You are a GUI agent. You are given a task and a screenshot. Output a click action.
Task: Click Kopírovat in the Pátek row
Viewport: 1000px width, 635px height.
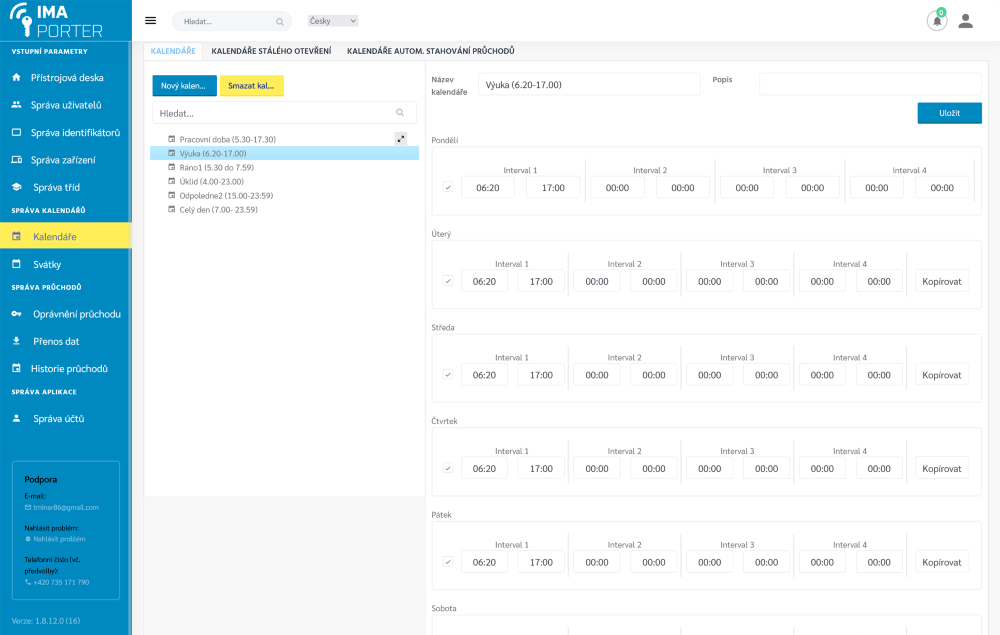[x=941, y=562]
